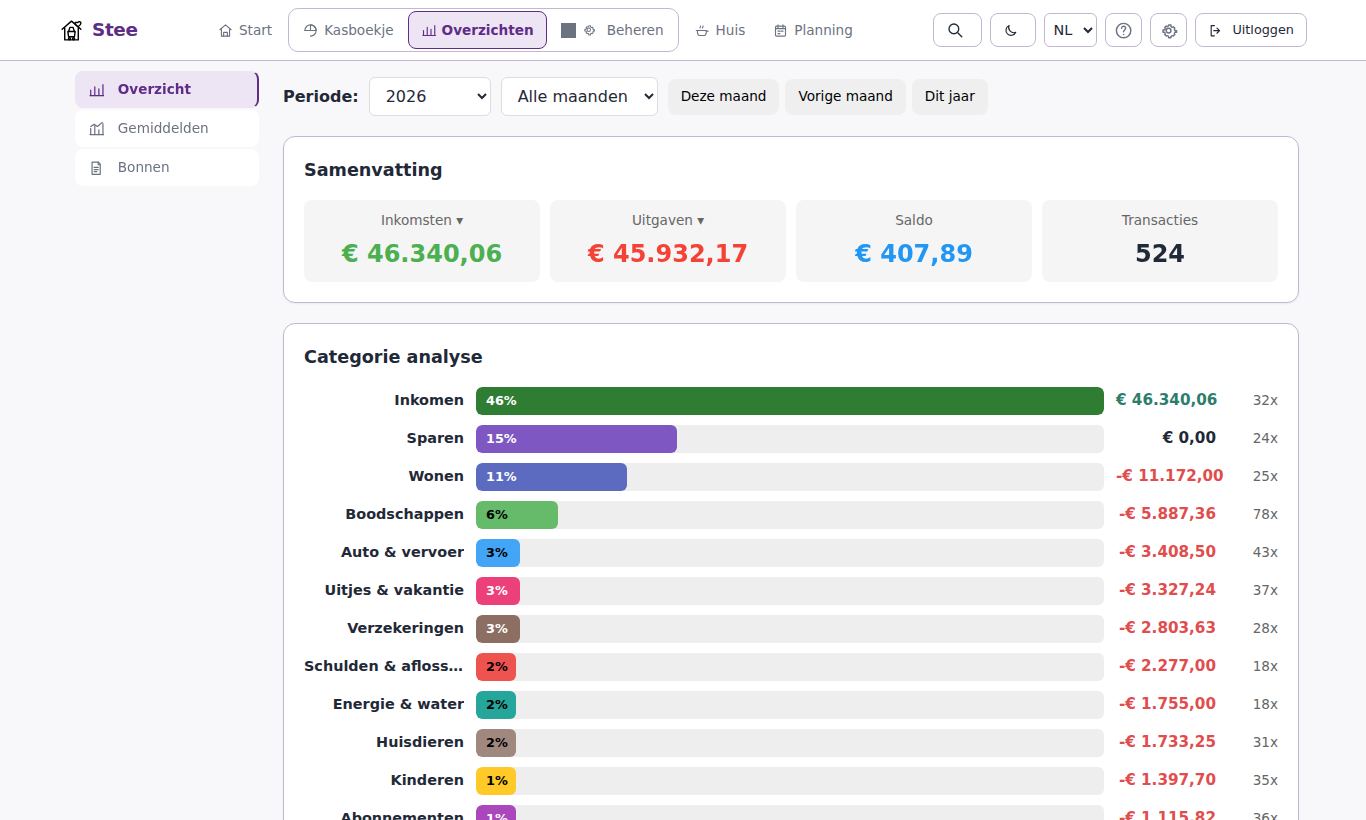The width and height of the screenshot is (1366, 820).
Task: Click the amount -€ 3.408,50
Action: click(x=1167, y=552)
